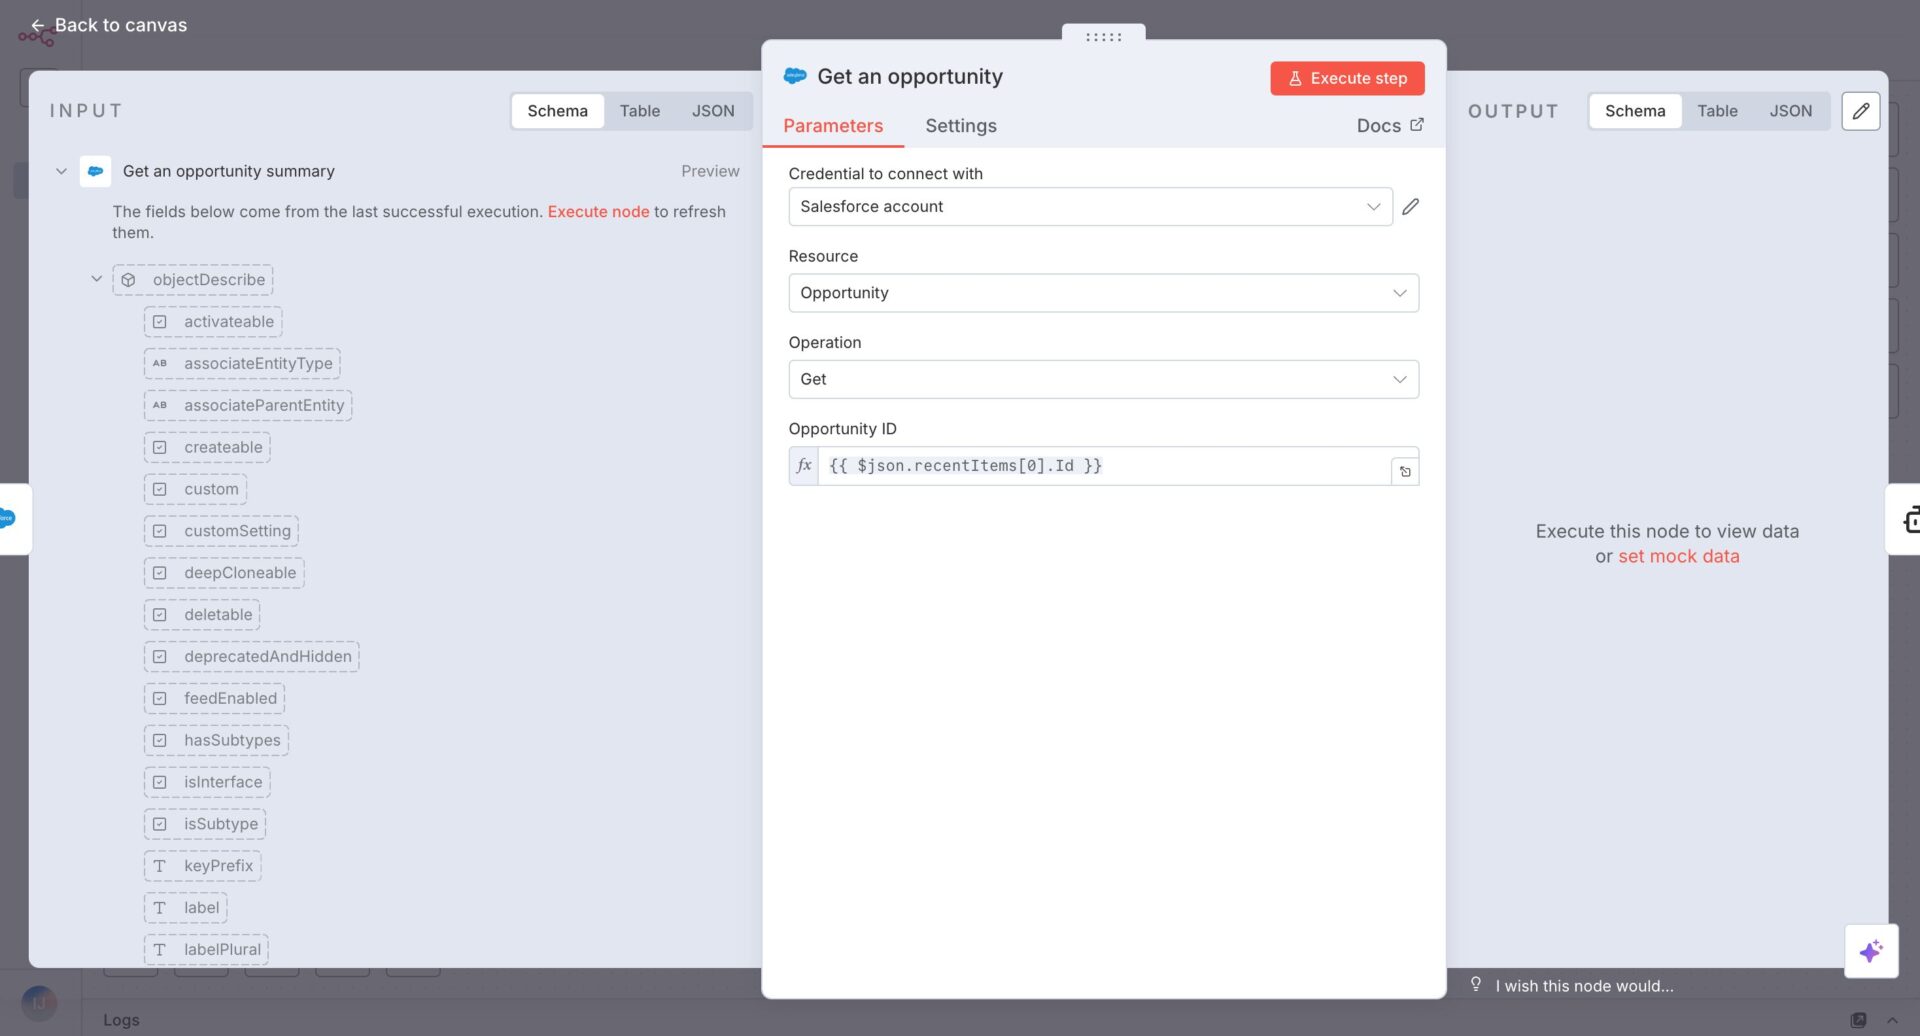Switch the output view to Table
1920x1036 pixels.
point(1716,111)
